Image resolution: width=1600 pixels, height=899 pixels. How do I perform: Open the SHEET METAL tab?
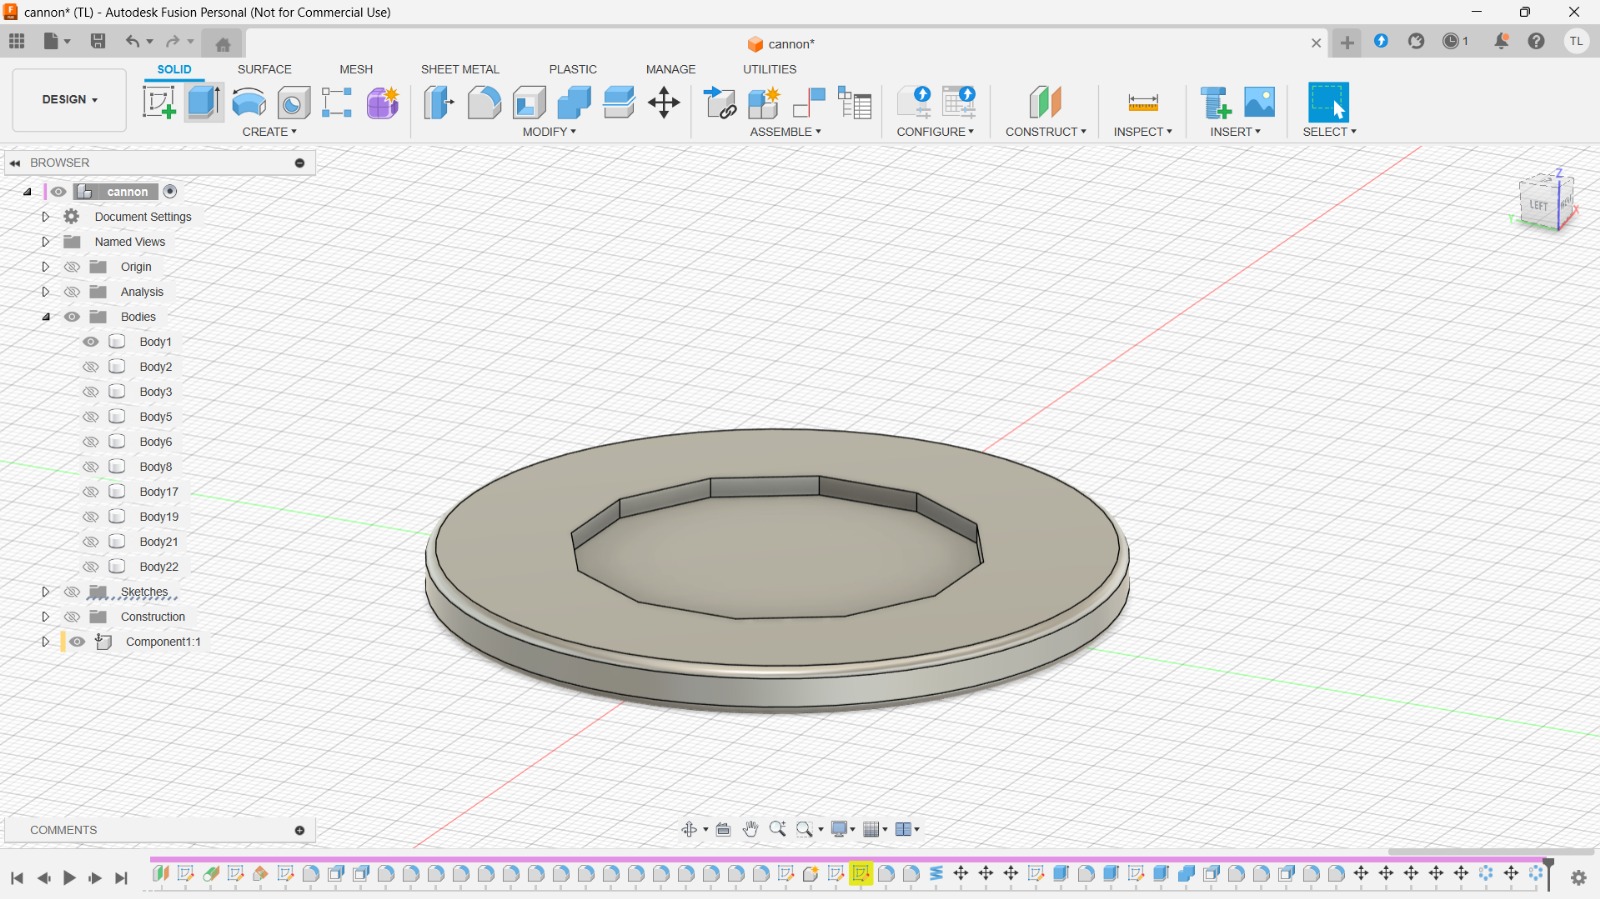[x=459, y=69]
